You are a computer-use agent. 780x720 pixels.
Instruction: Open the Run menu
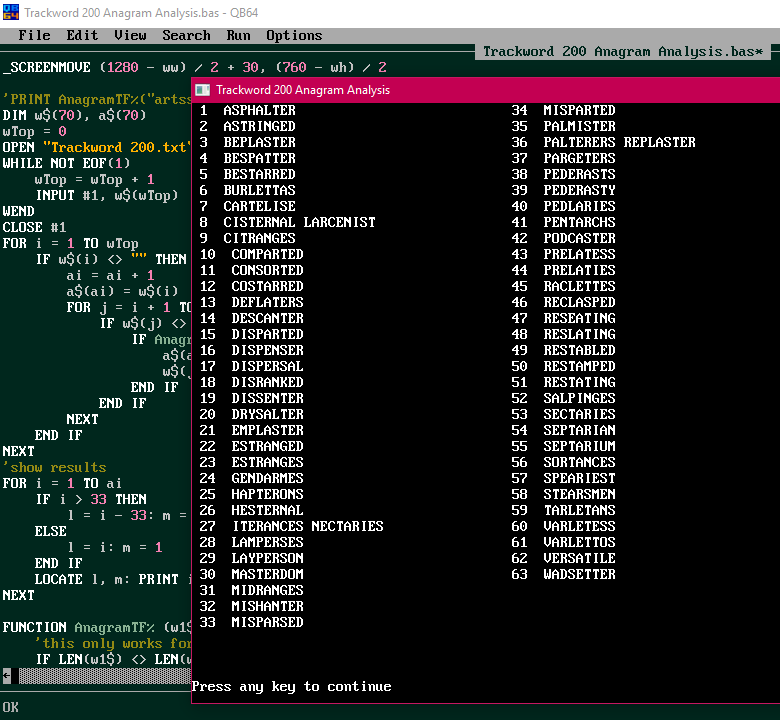pyautogui.click(x=238, y=35)
